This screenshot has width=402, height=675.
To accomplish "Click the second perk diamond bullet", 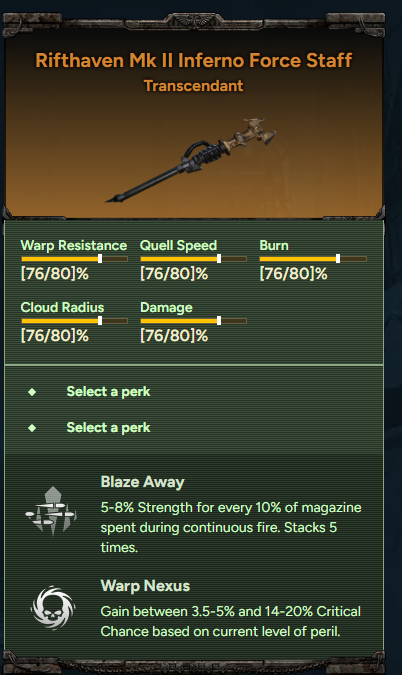I will 32,428.
